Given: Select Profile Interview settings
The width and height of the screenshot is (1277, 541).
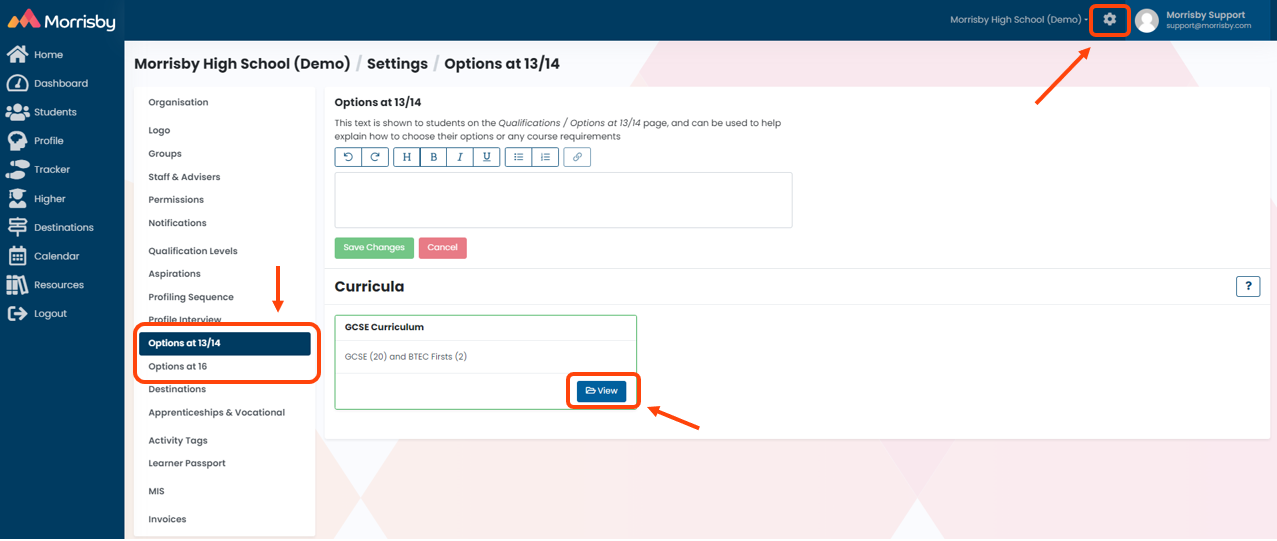Looking at the screenshot, I should [x=185, y=320].
